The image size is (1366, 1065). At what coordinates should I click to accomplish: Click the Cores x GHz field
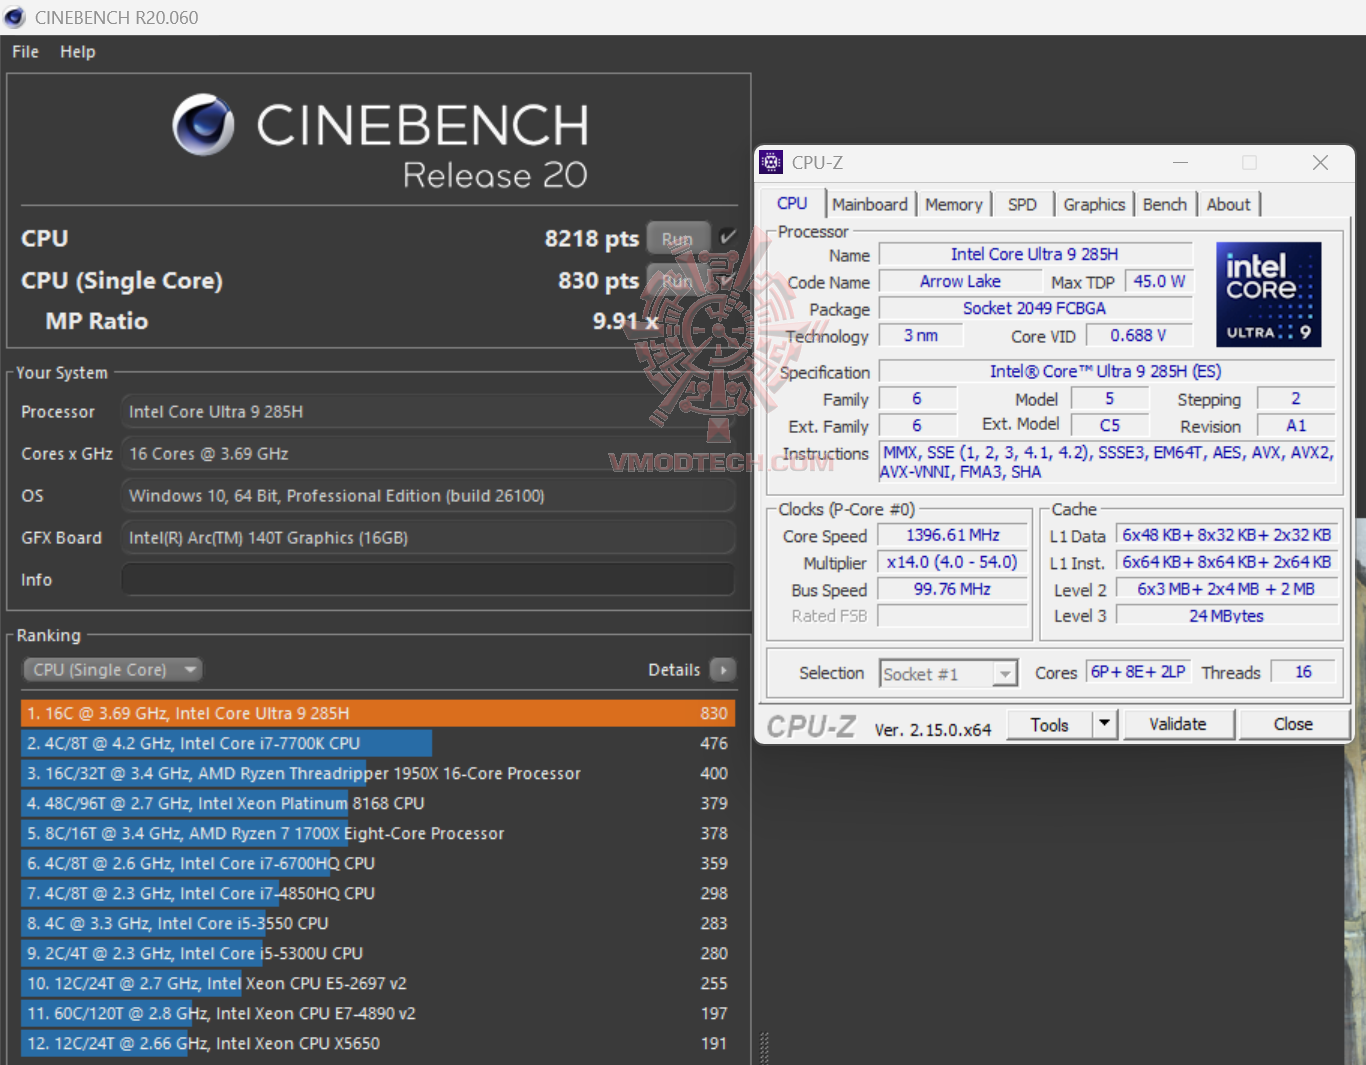[x=428, y=454]
